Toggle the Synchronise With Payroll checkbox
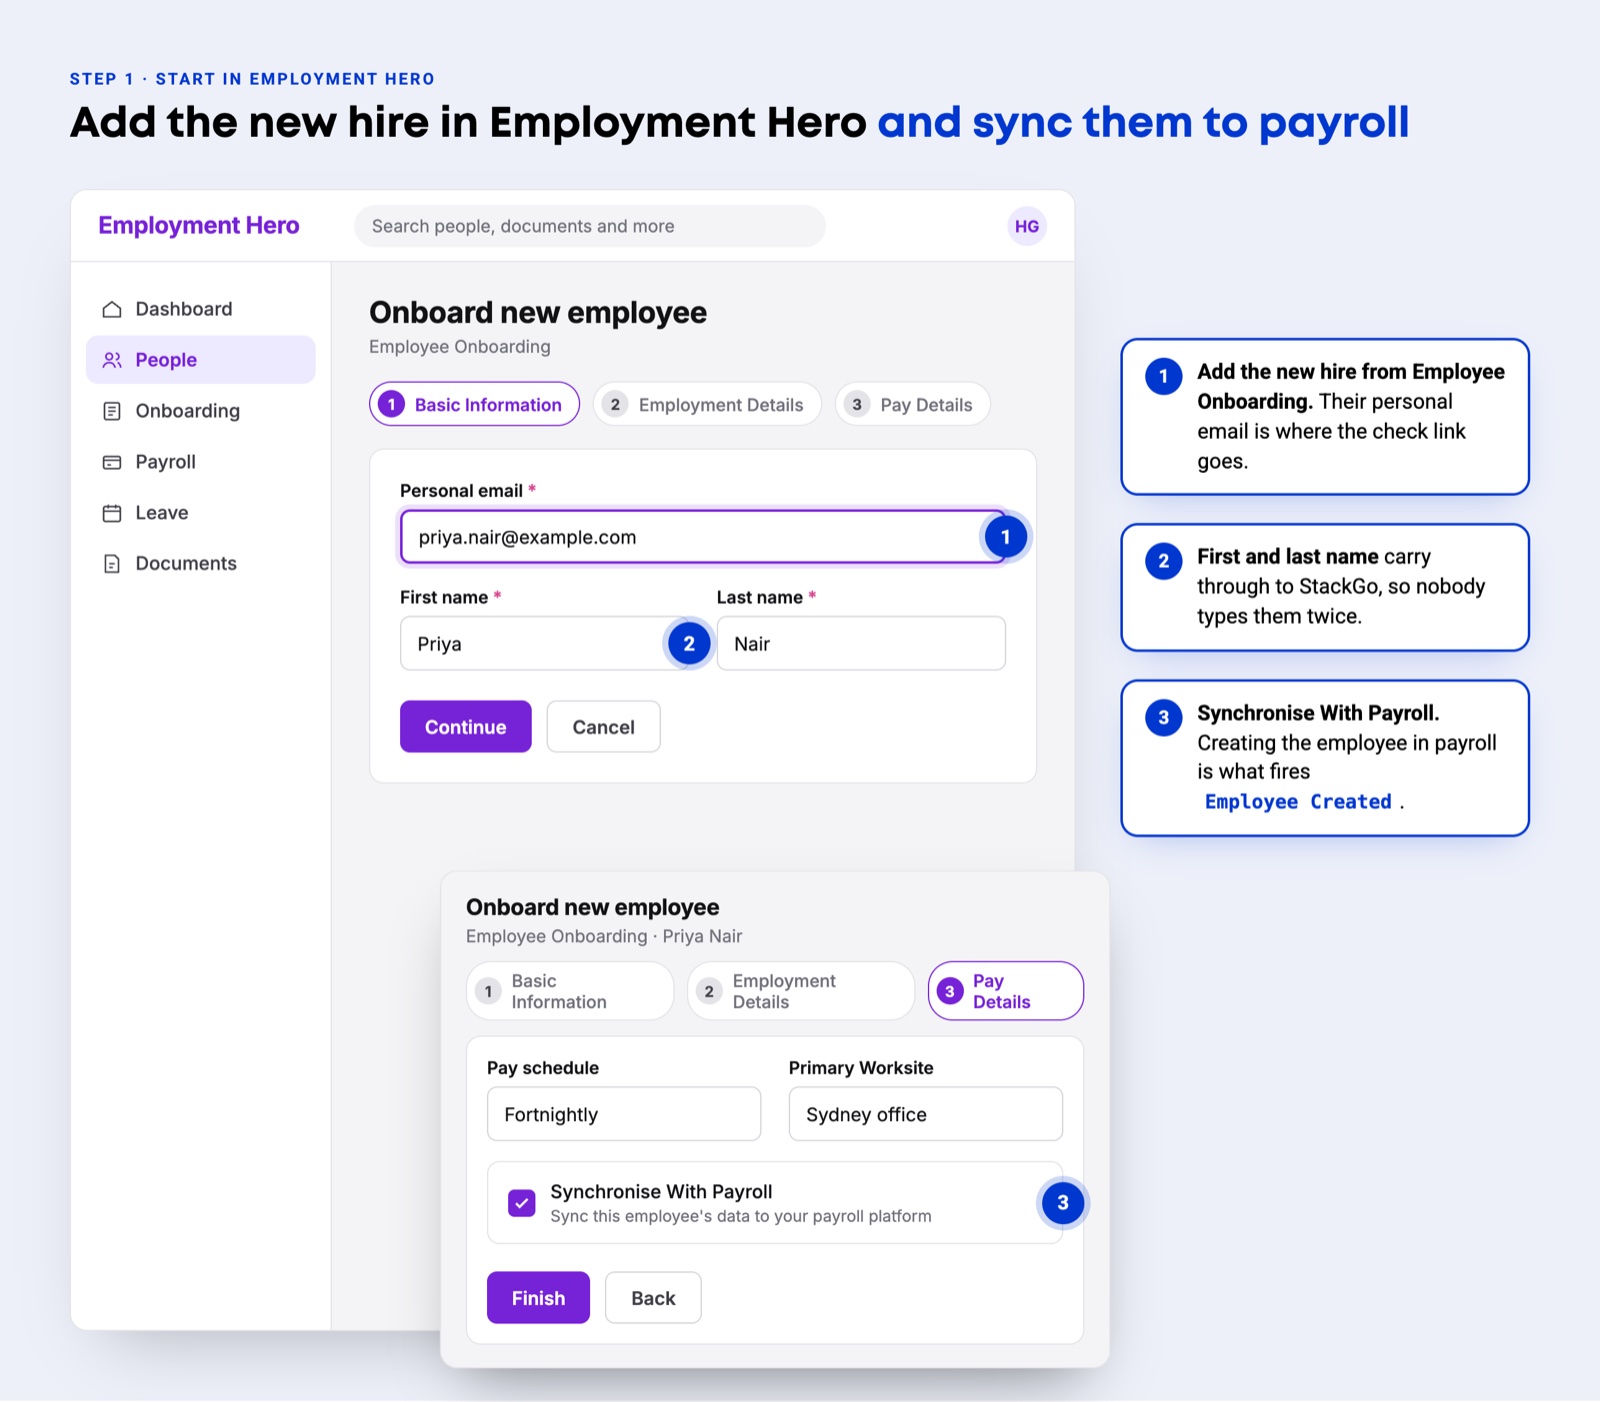 point(522,1203)
